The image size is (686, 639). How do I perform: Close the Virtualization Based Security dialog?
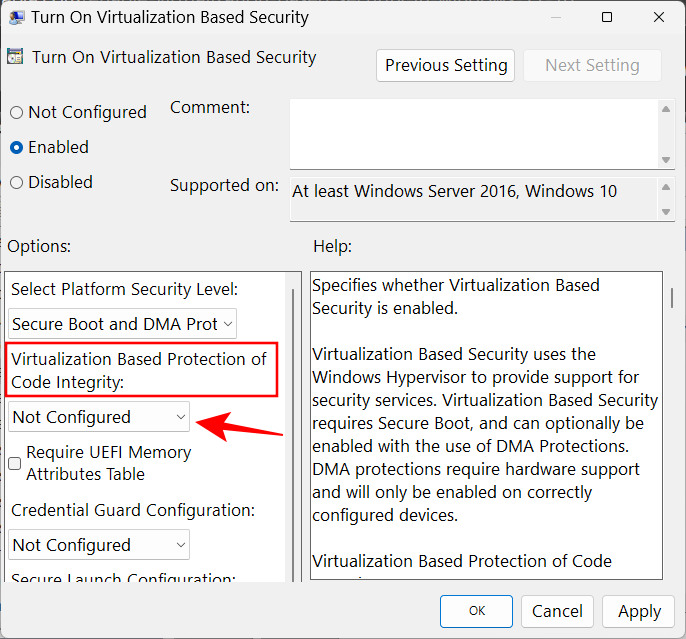[x=656, y=17]
